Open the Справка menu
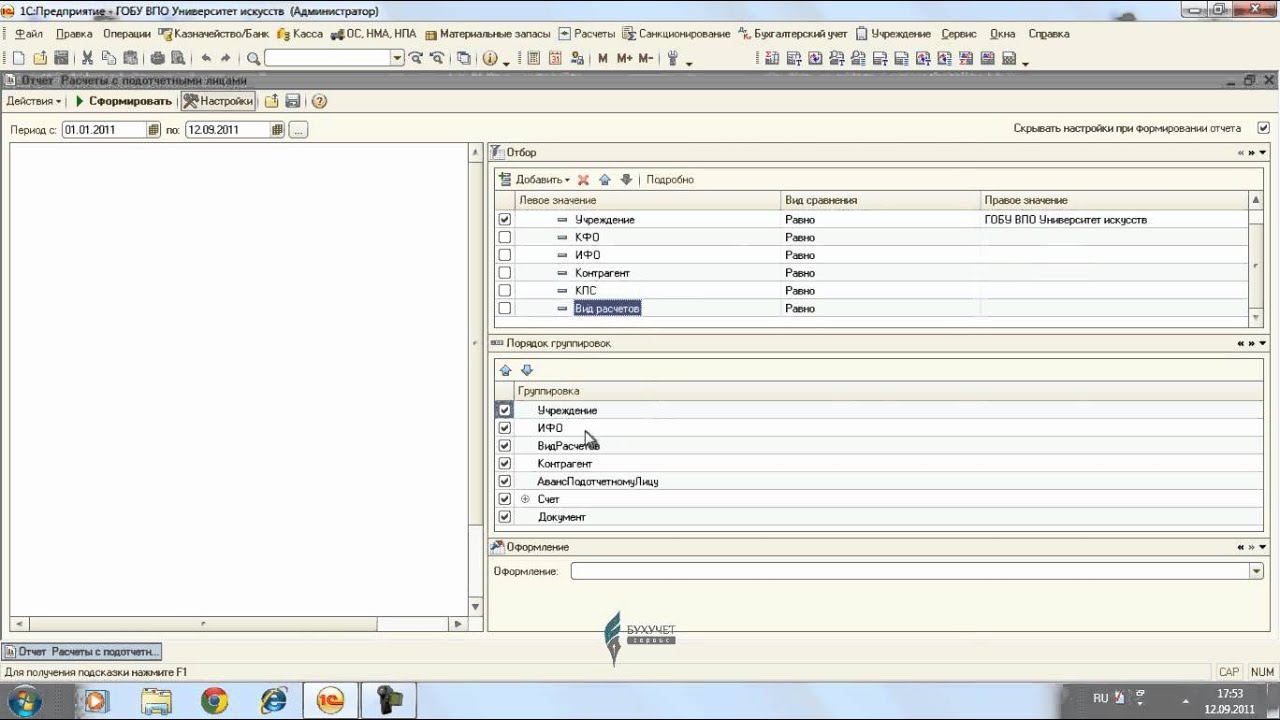This screenshot has height=720, width=1280. [1048, 33]
